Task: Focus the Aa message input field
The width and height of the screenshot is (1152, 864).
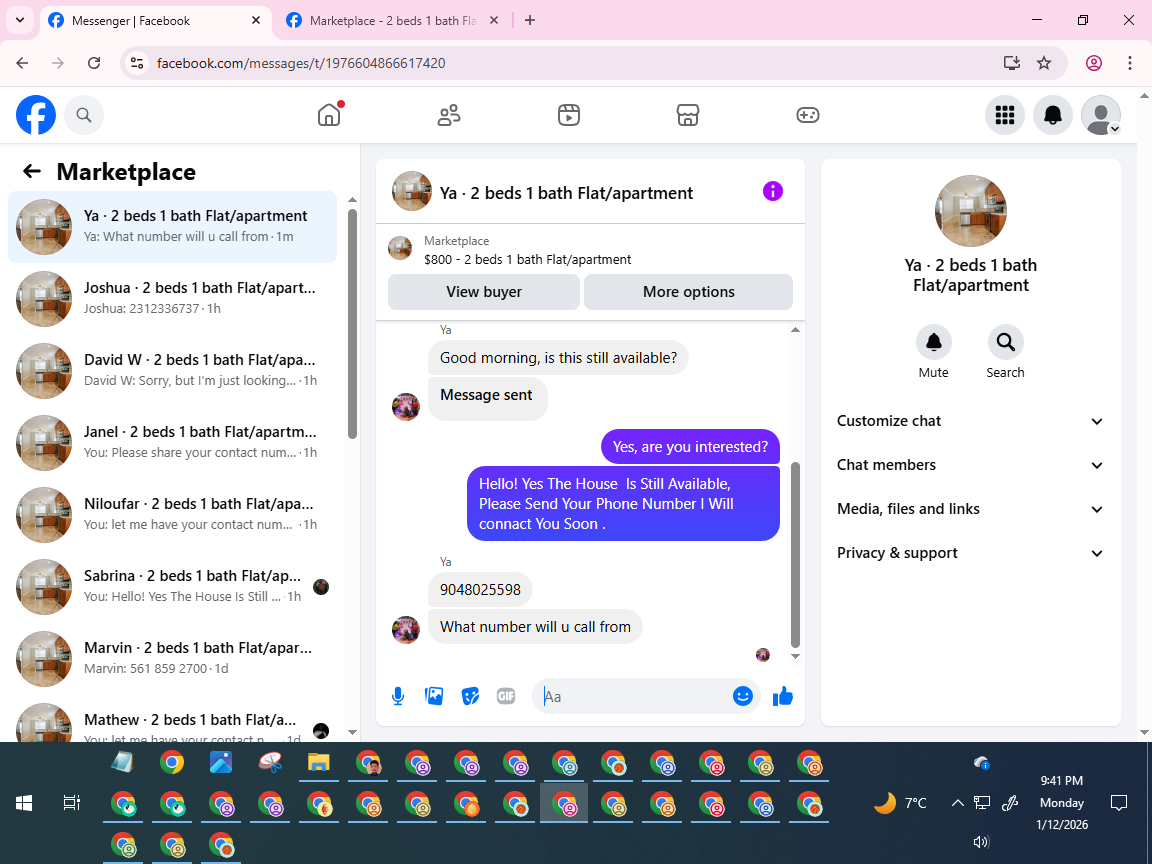Action: coord(636,696)
